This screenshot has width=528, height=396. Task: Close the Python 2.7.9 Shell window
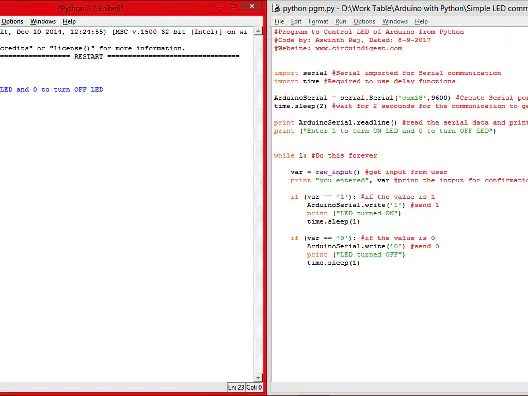pyautogui.click(x=252, y=7)
